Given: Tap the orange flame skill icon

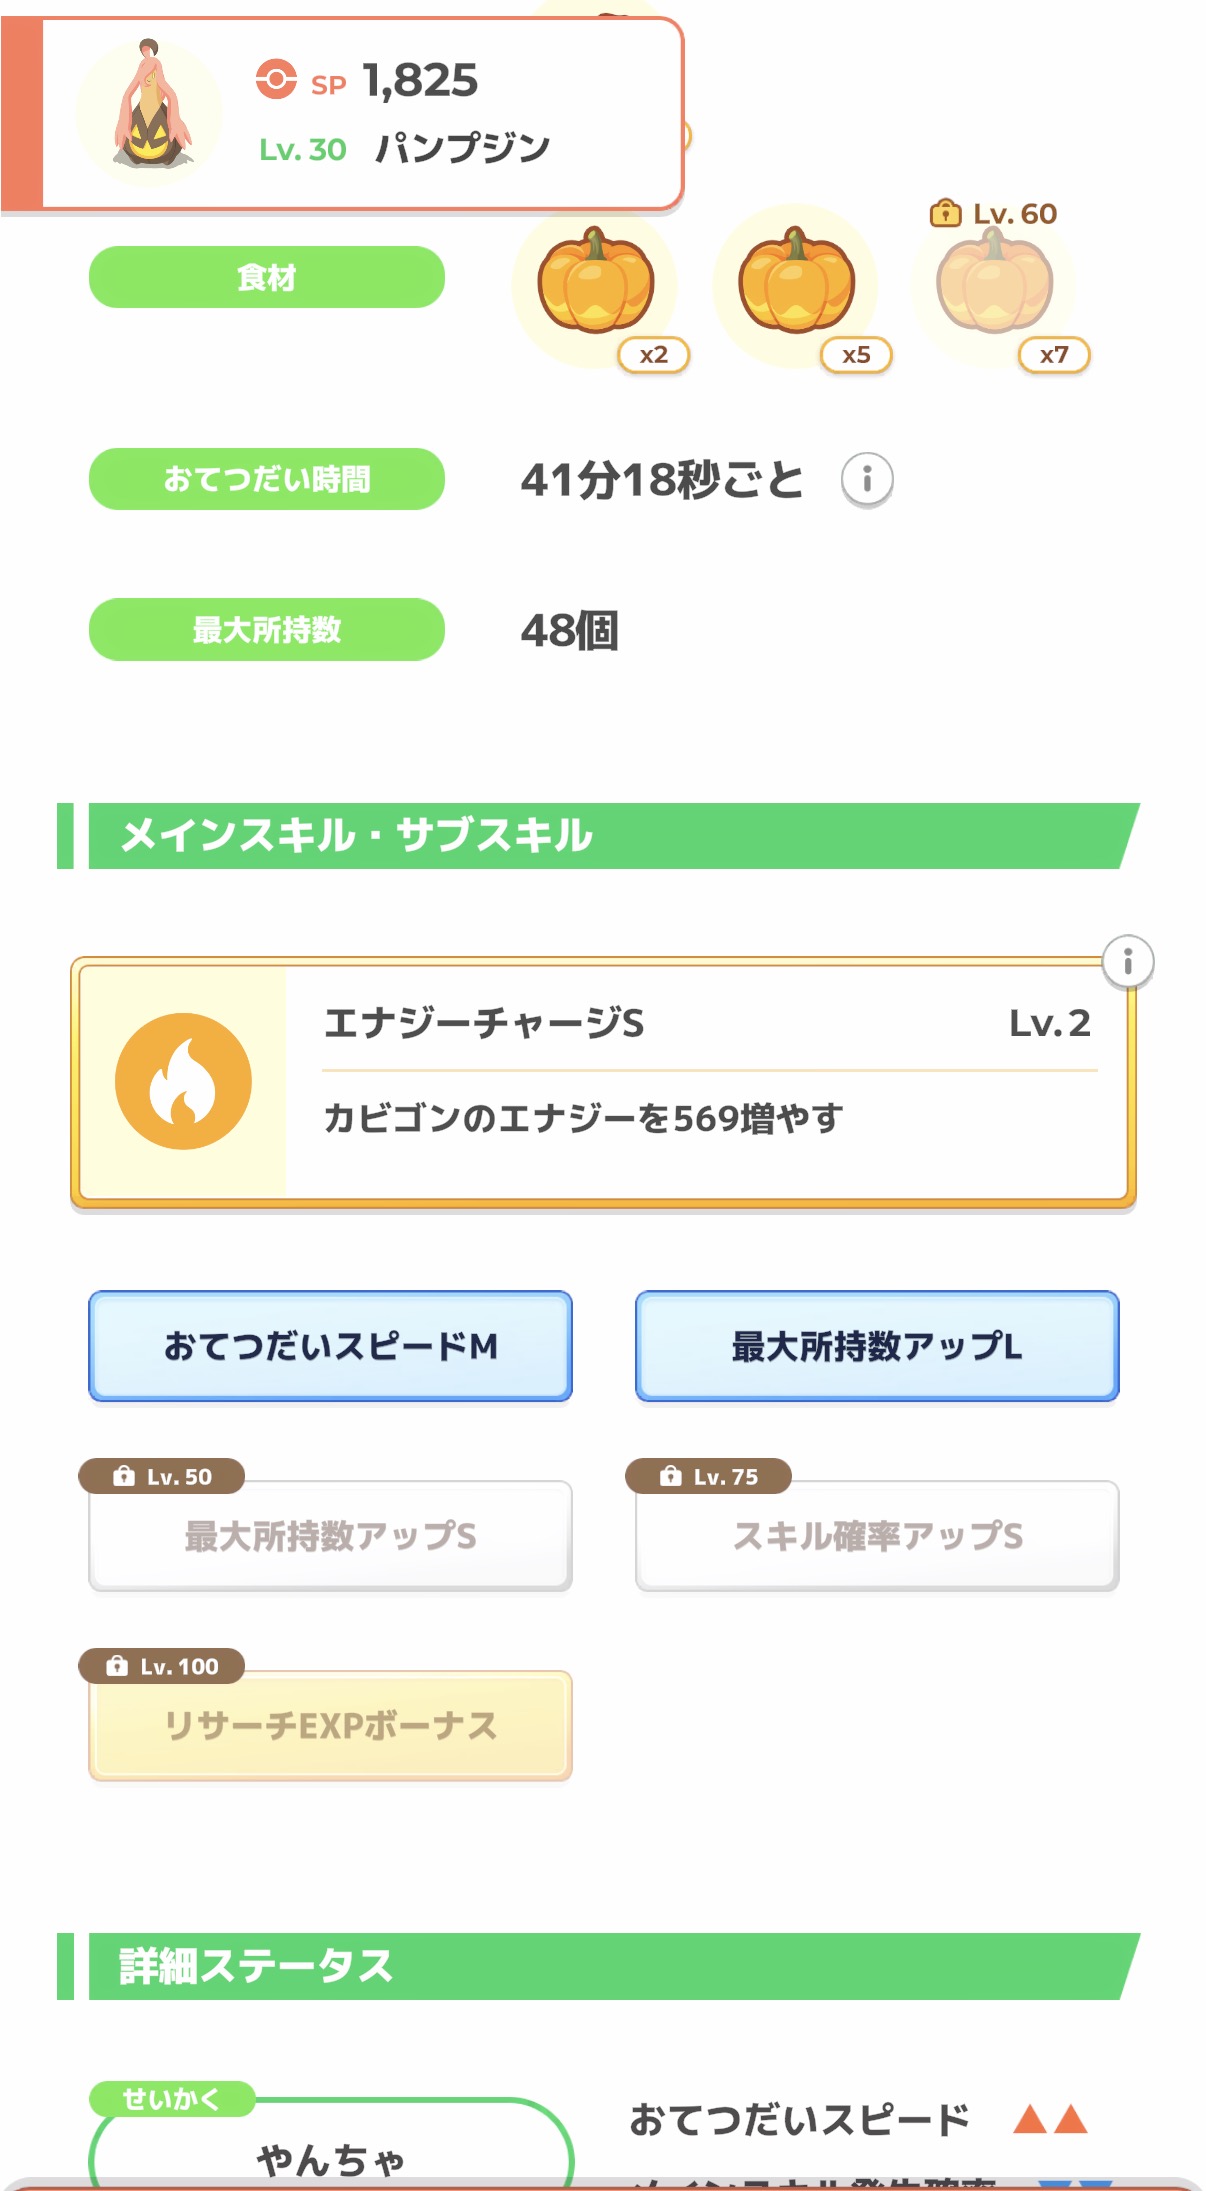Looking at the screenshot, I should [183, 1081].
